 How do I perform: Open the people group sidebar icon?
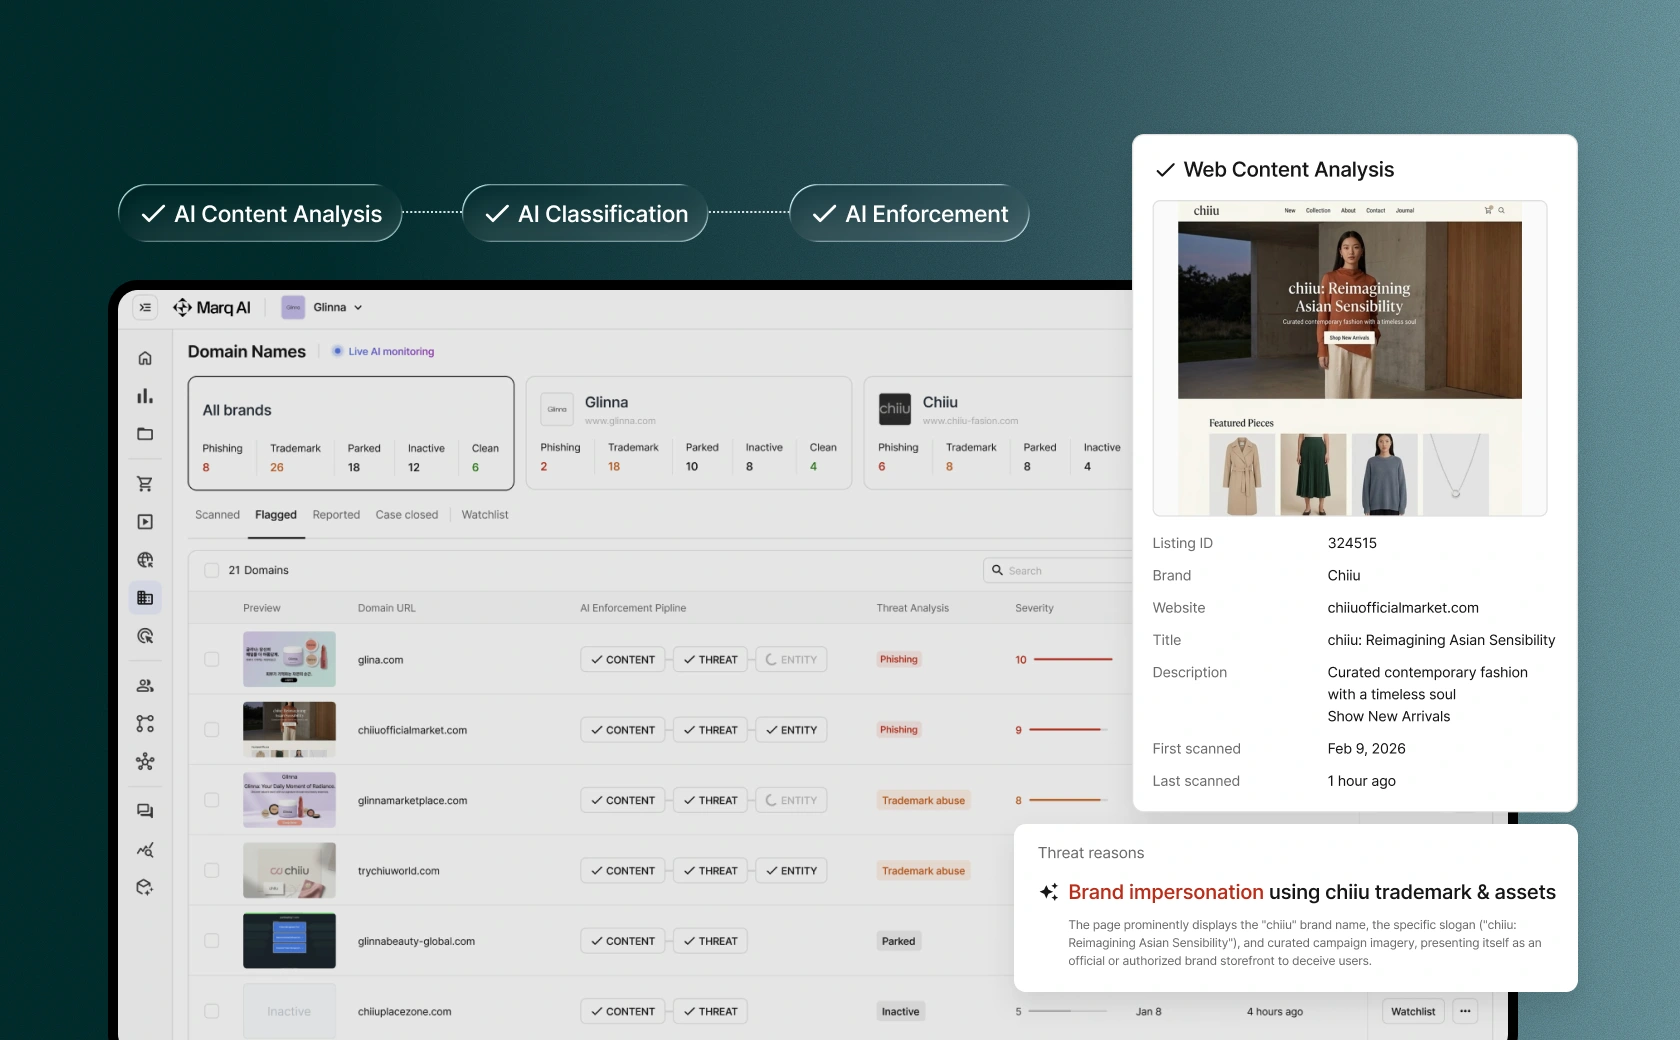145,686
